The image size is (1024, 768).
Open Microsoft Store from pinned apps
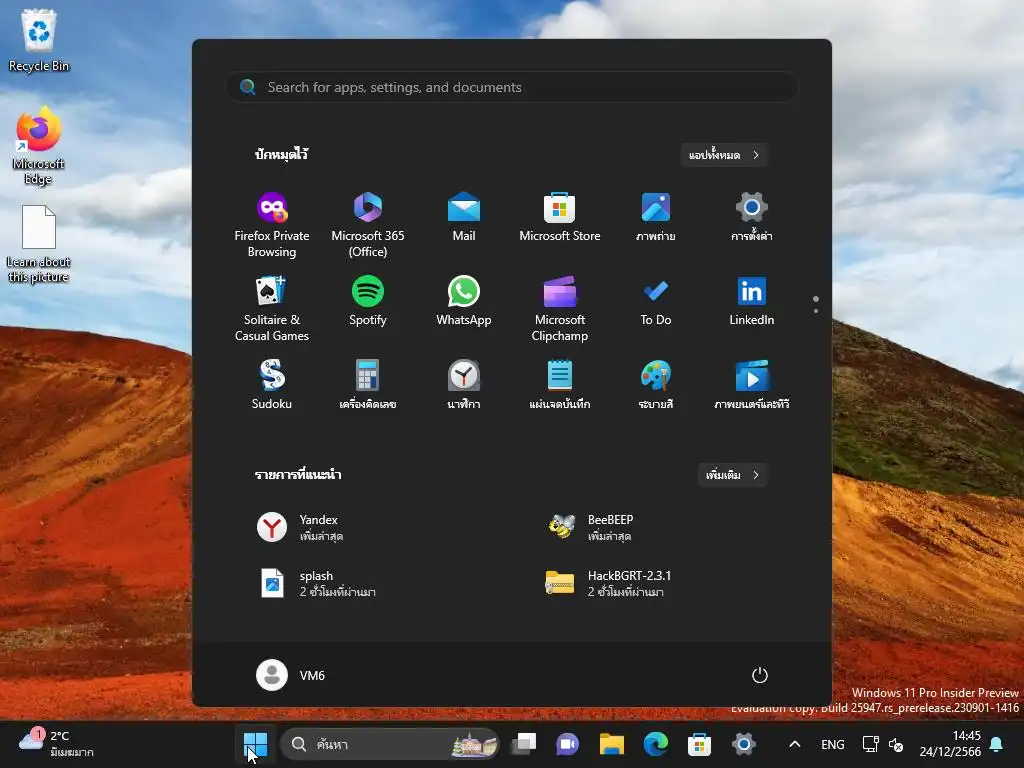click(560, 218)
